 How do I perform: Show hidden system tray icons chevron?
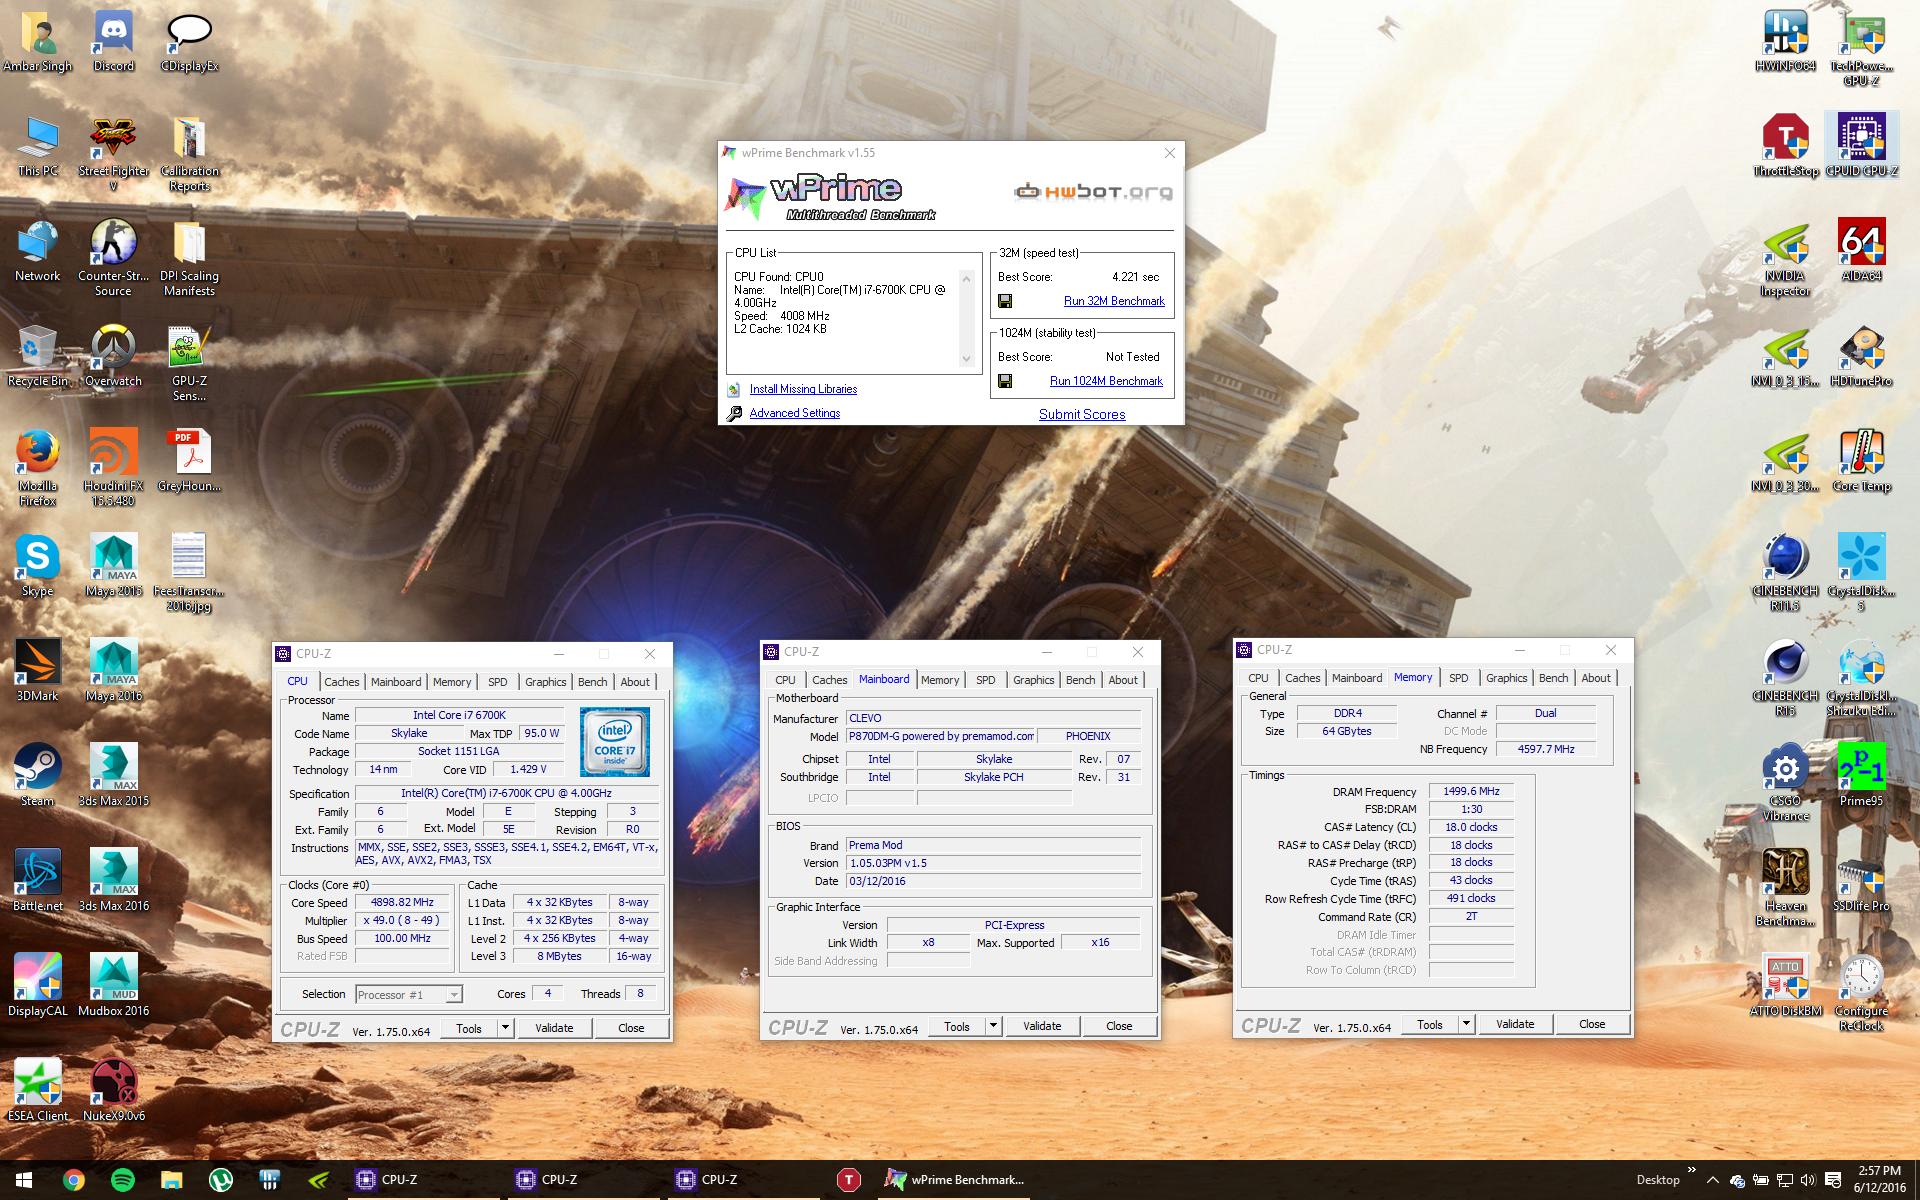tap(1712, 1180)
